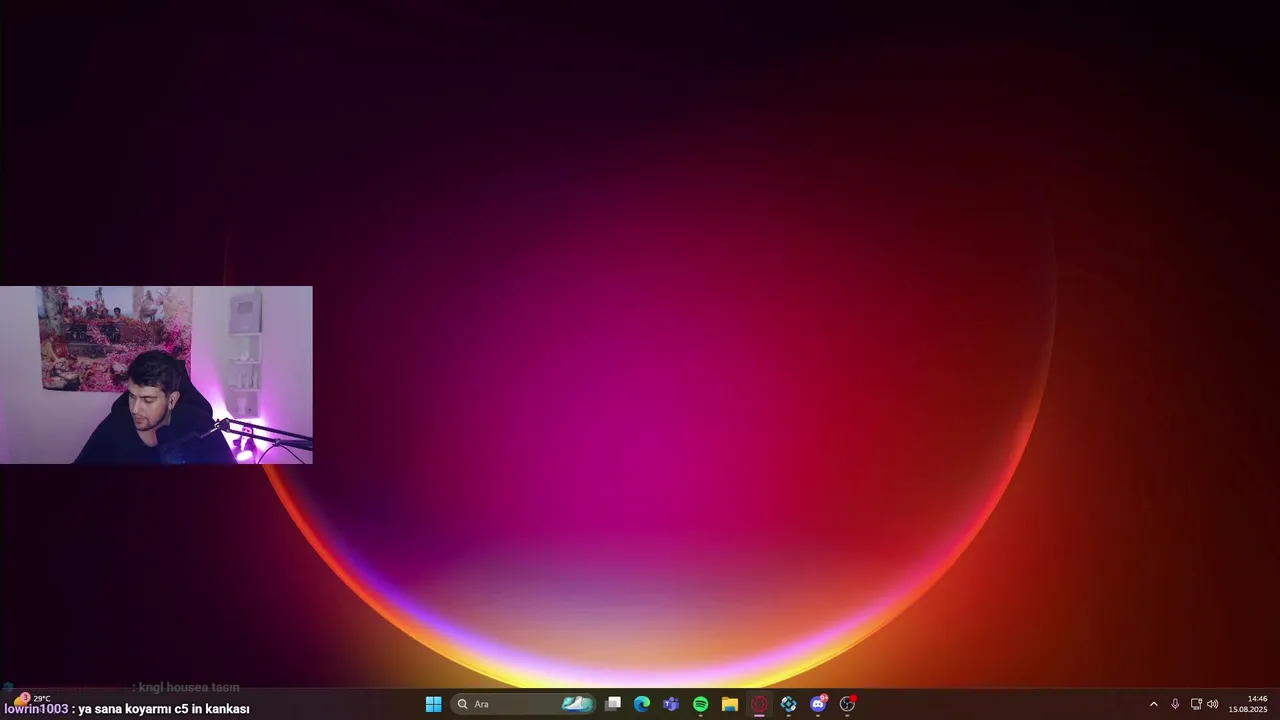Click the search highlight image in Ara box
This screenshot has height=720, width=1280.
pyautogui.click(x=577, y=704)
